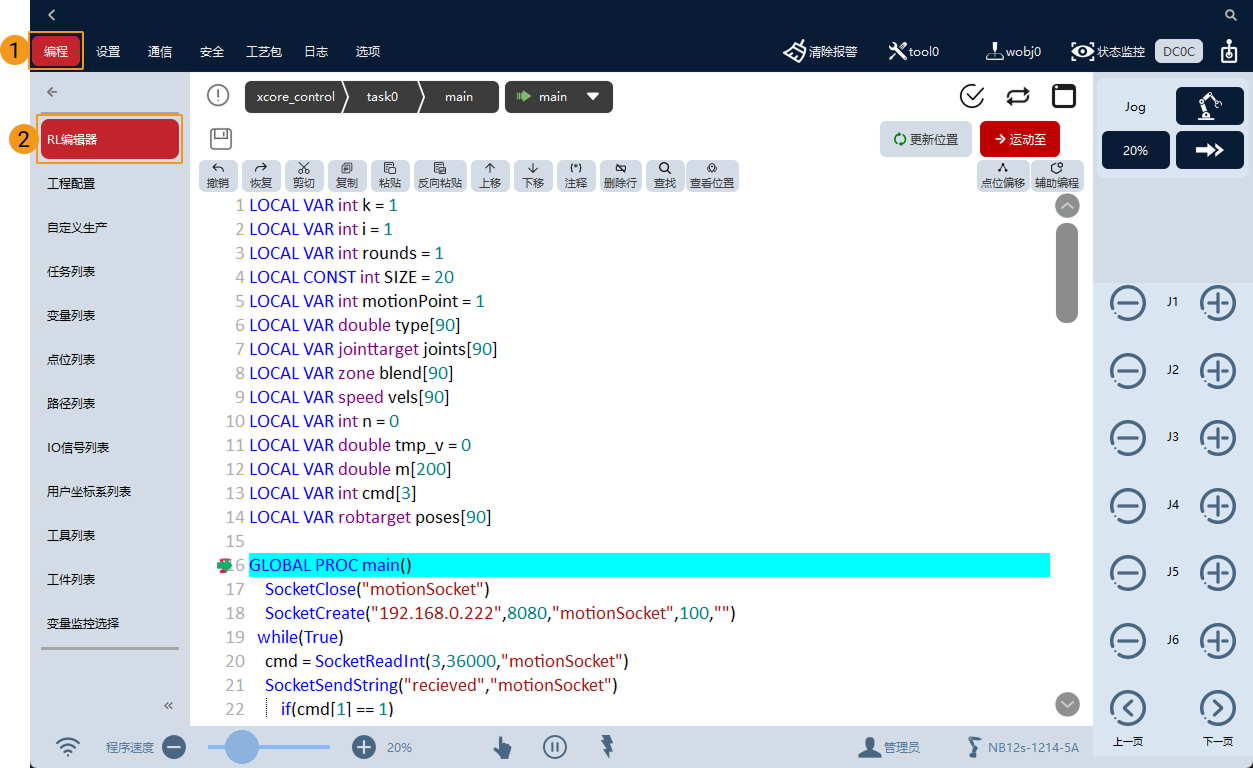The width and height of the screenshot is (1253, 768).
Task: Click the code editor vertical scrollbar
Action: point(1067,272)
